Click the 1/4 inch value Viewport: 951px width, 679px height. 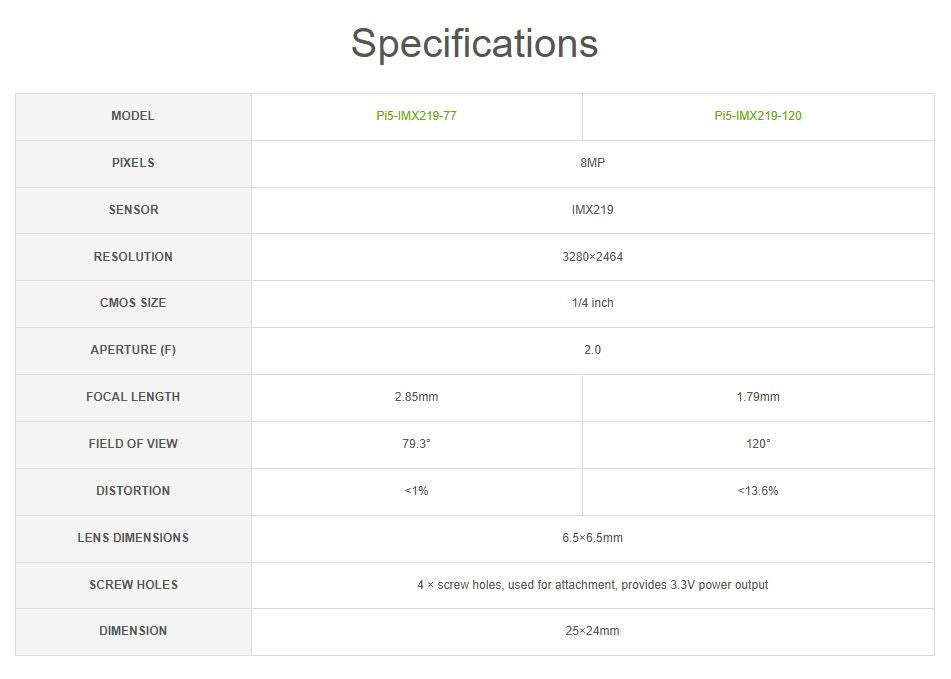pos(592,303)
